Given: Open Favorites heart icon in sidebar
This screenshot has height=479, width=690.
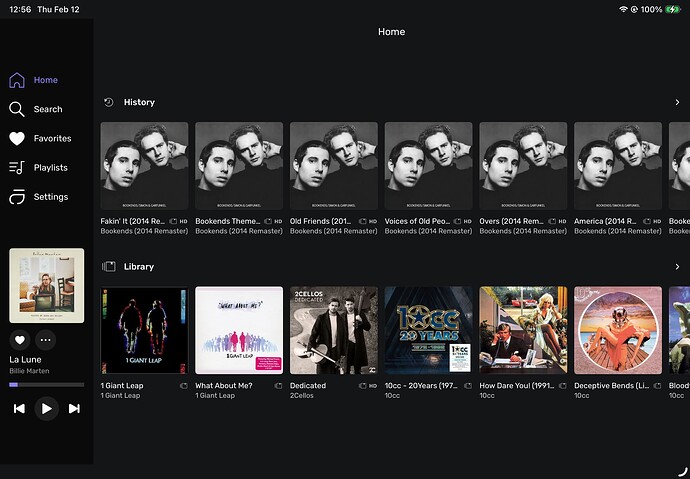Looking at the screenshot, I should (17, 139).
